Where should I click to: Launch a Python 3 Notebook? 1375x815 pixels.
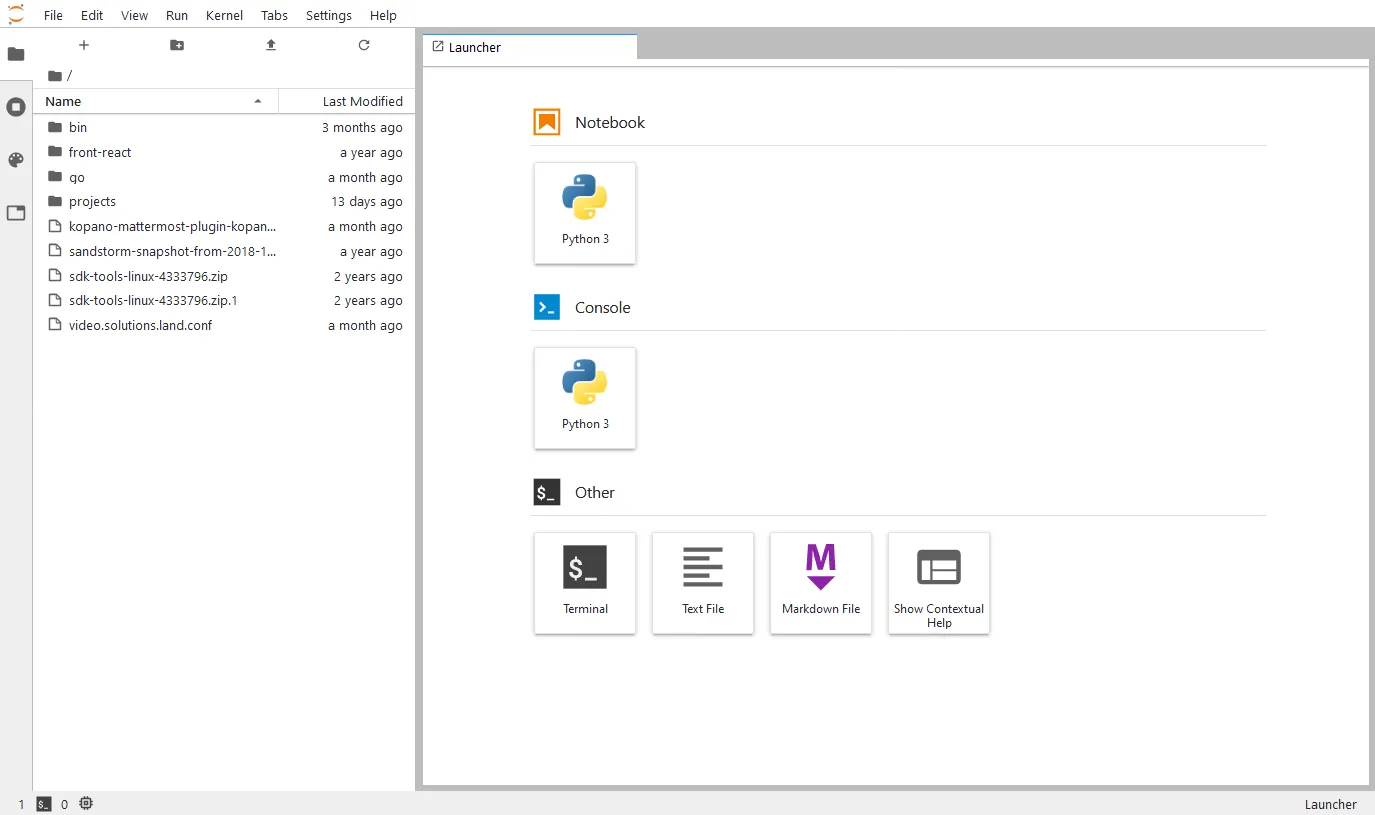tap(585, 213)
